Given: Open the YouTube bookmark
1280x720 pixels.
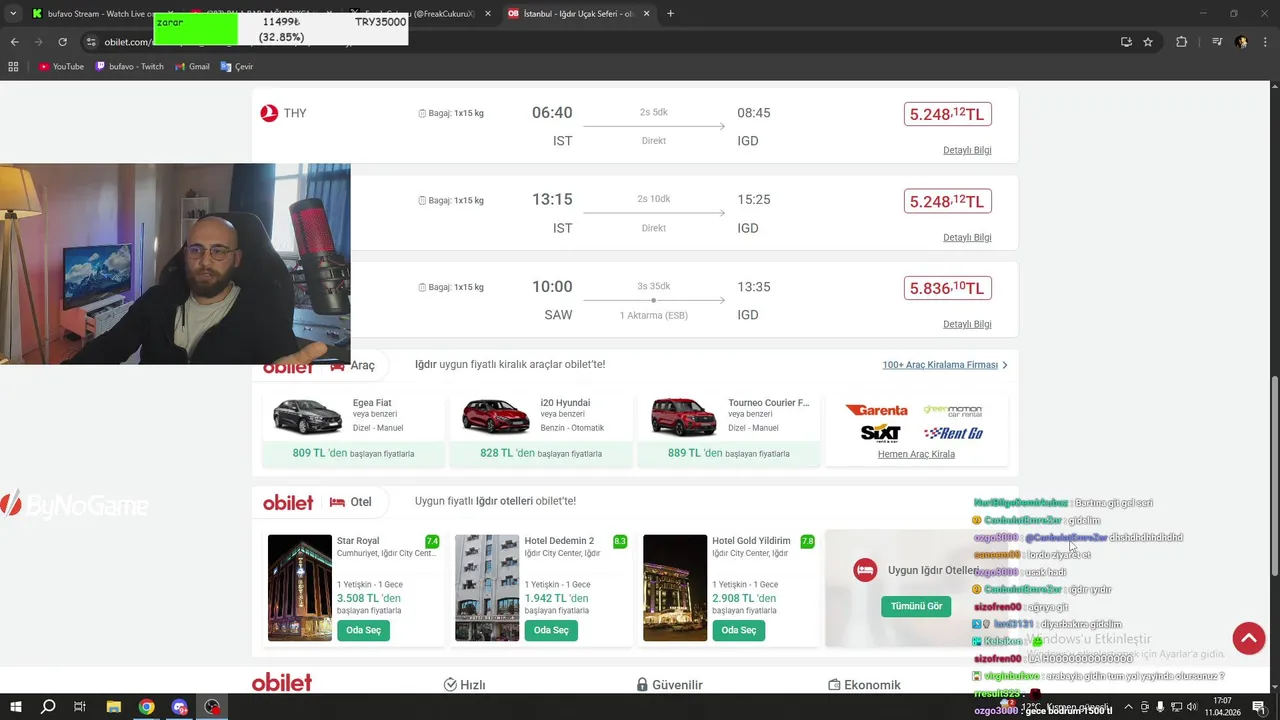Looking at the screenshot, I should click(x=61, y=66).
